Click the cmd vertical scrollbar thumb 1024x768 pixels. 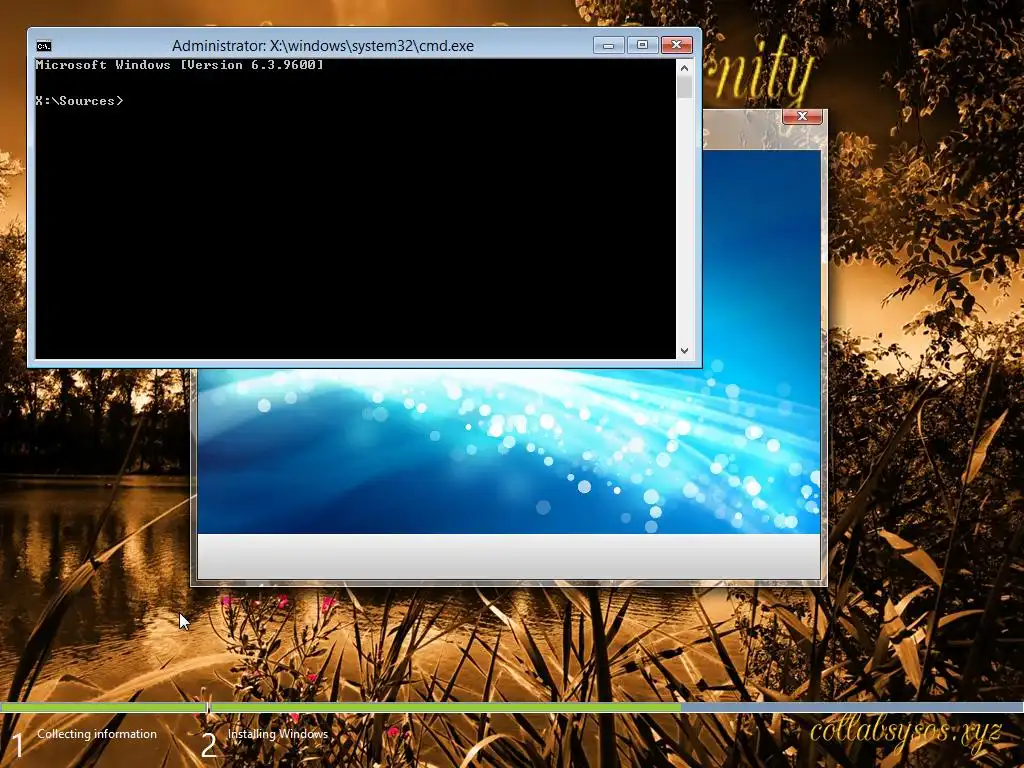pyautogui.click(x=684, y=88)
